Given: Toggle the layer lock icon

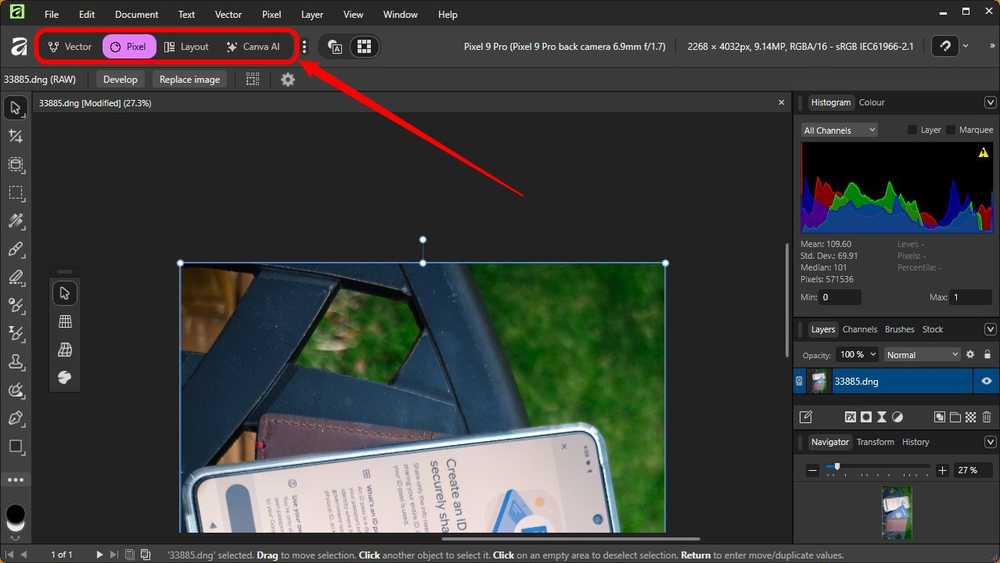Looking at the screenshot, I should [x=987, y=355].
